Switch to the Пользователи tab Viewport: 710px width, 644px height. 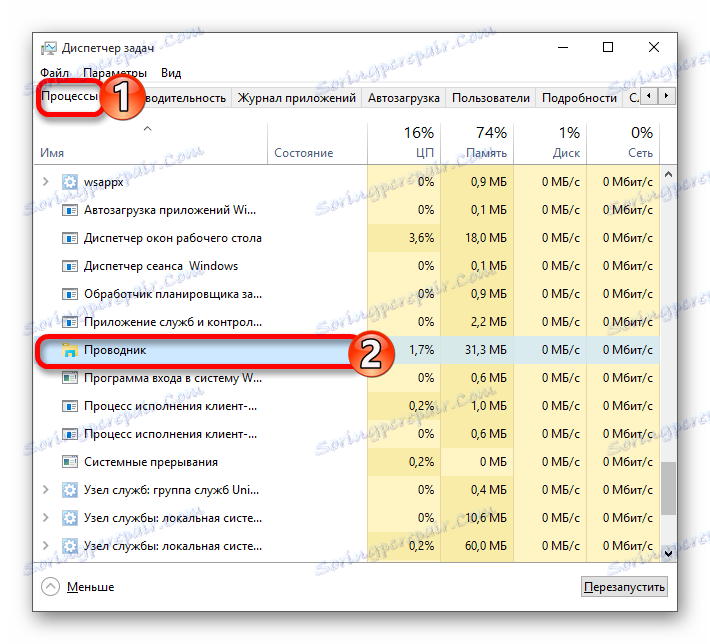(x=490, y=98)
